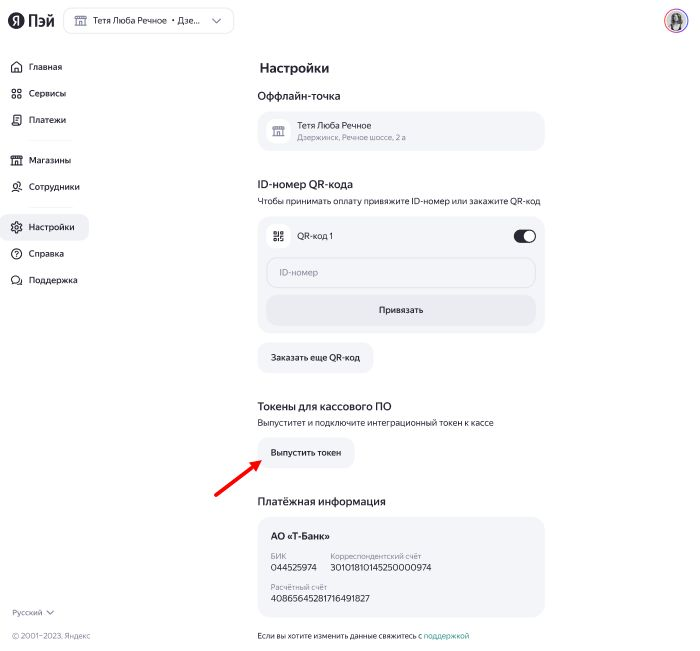Screen dimensions: 700x651
Task: Click the Выпустить токен button
Action: tap(306, 453)
